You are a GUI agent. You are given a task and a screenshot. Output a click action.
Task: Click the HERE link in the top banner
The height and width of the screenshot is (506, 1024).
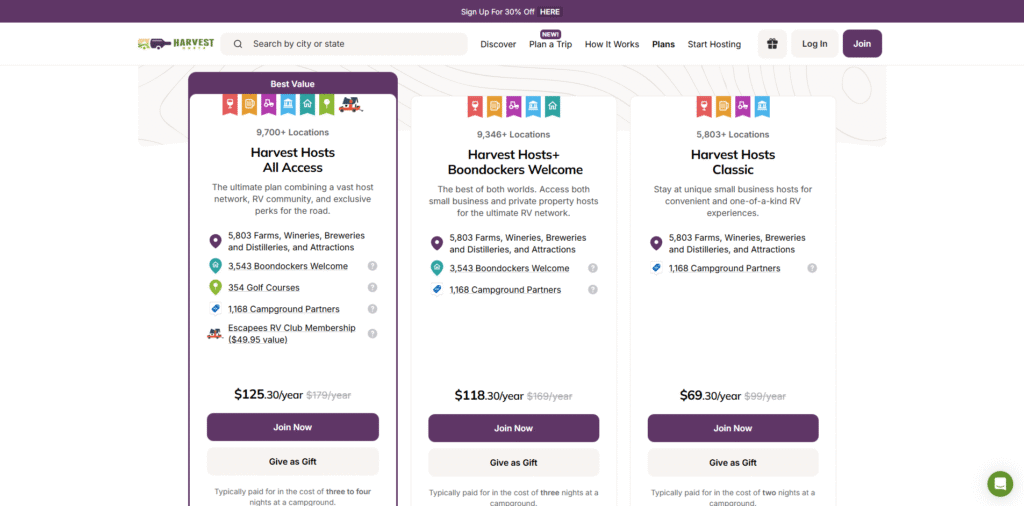[550, 12]
